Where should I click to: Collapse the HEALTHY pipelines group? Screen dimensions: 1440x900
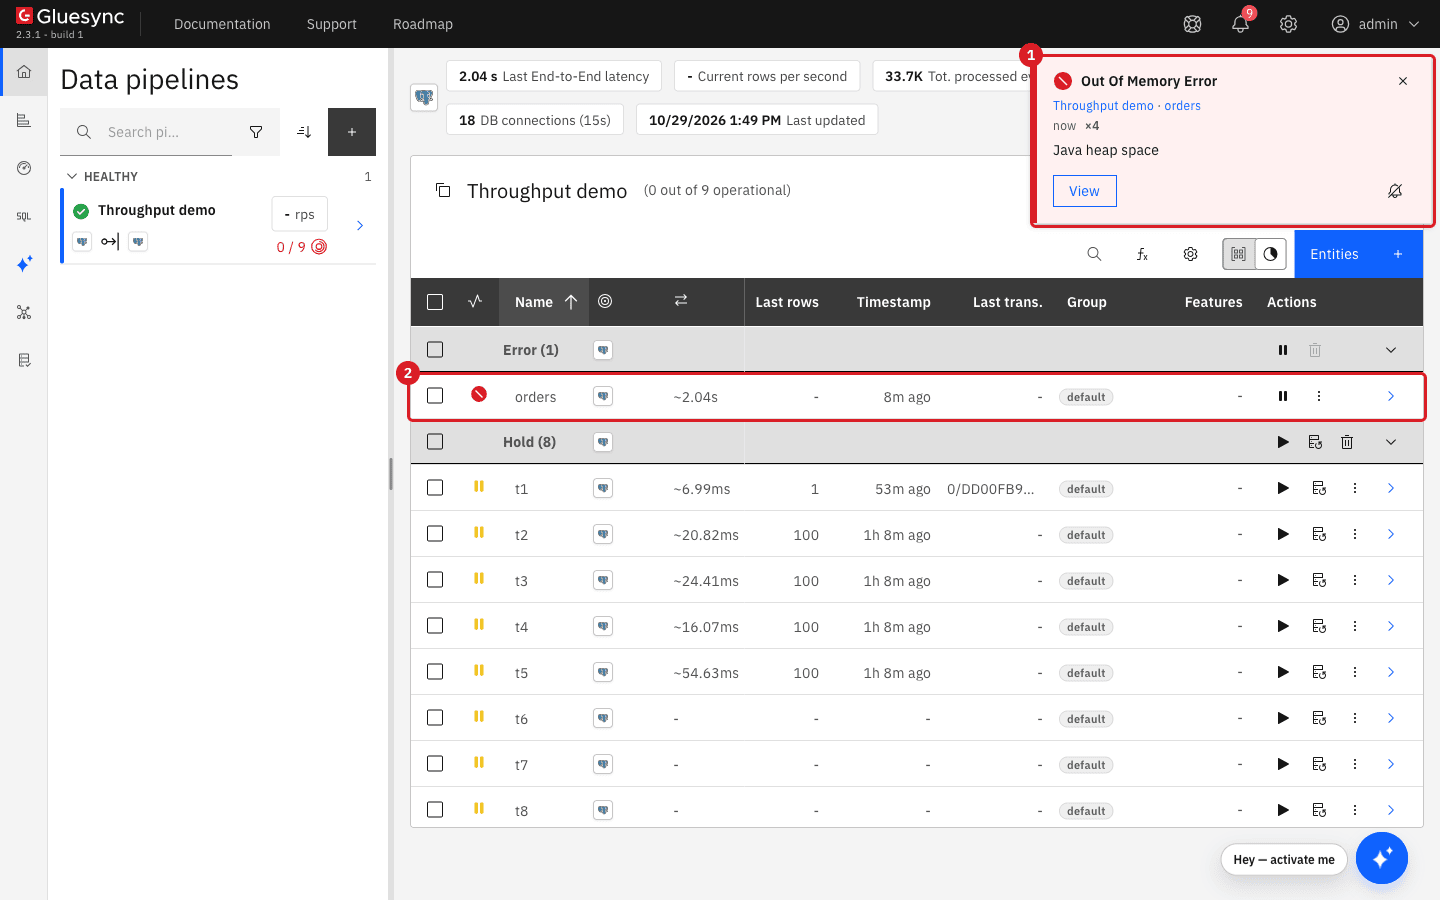click(x=72, y=176)
